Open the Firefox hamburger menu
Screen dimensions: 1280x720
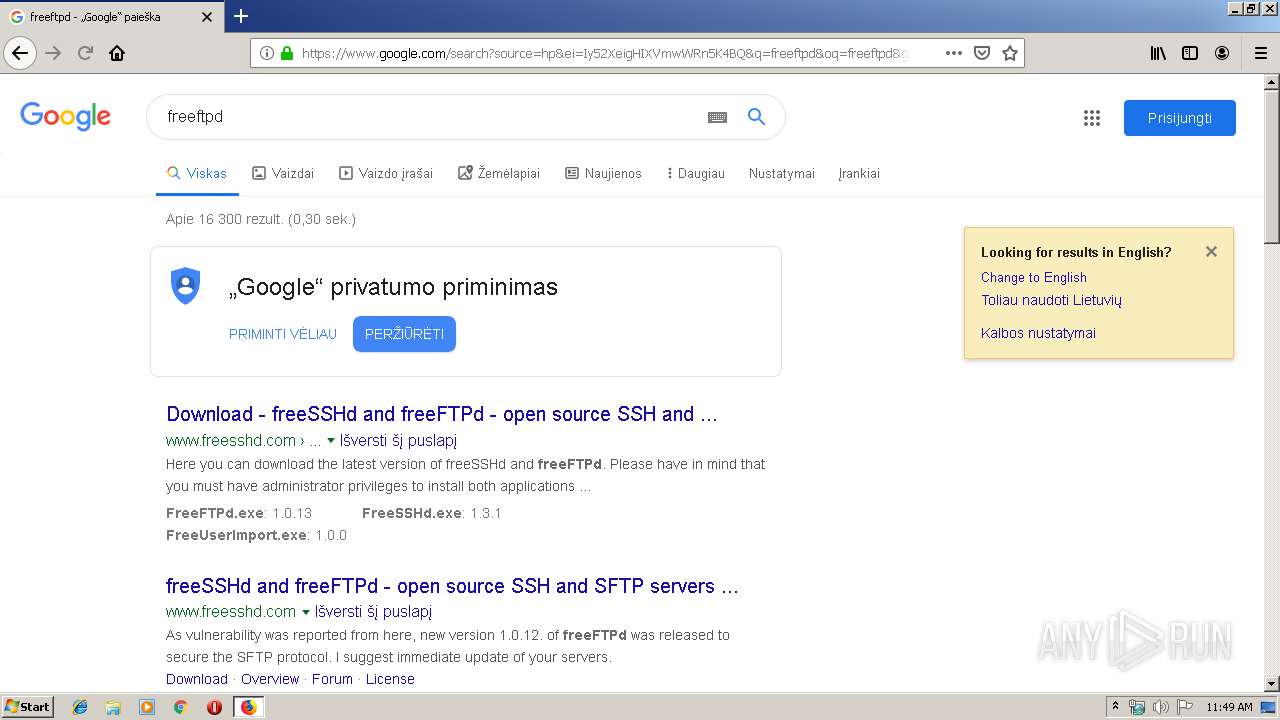coord(1260,53)
